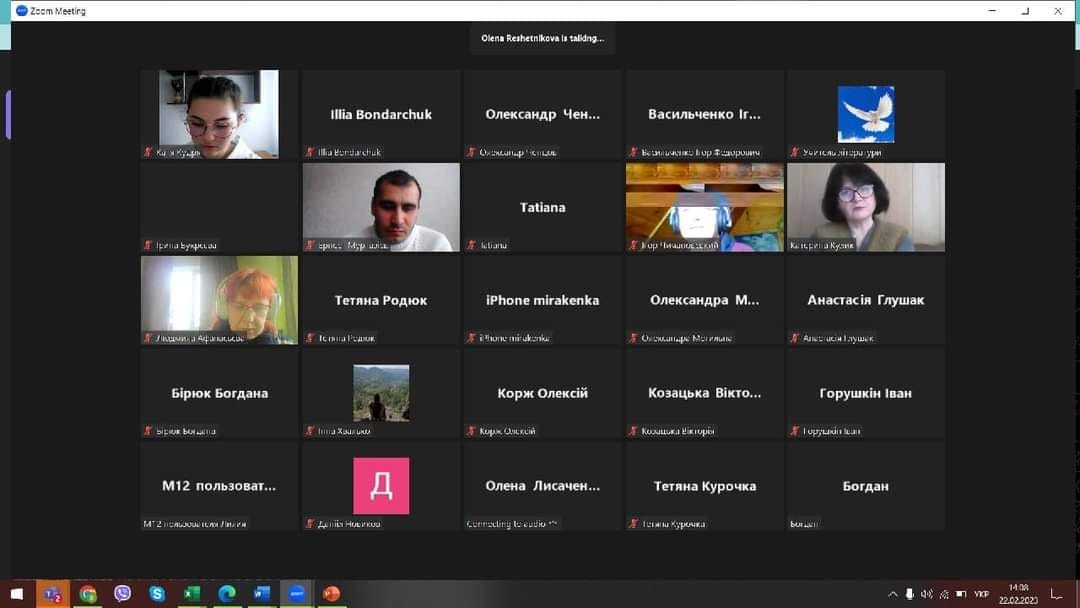The image size is (1080, 608).
Task: Select the Zoom app in the taskbar
Action: tap(296, 594)
